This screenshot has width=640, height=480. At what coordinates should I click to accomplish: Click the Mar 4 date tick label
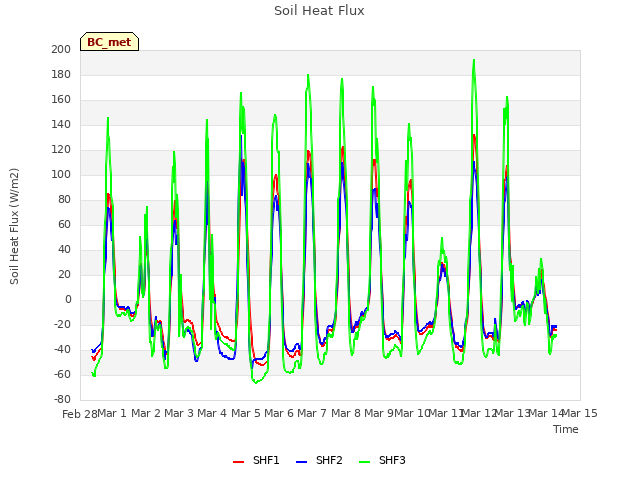click(x=212, y=413)
